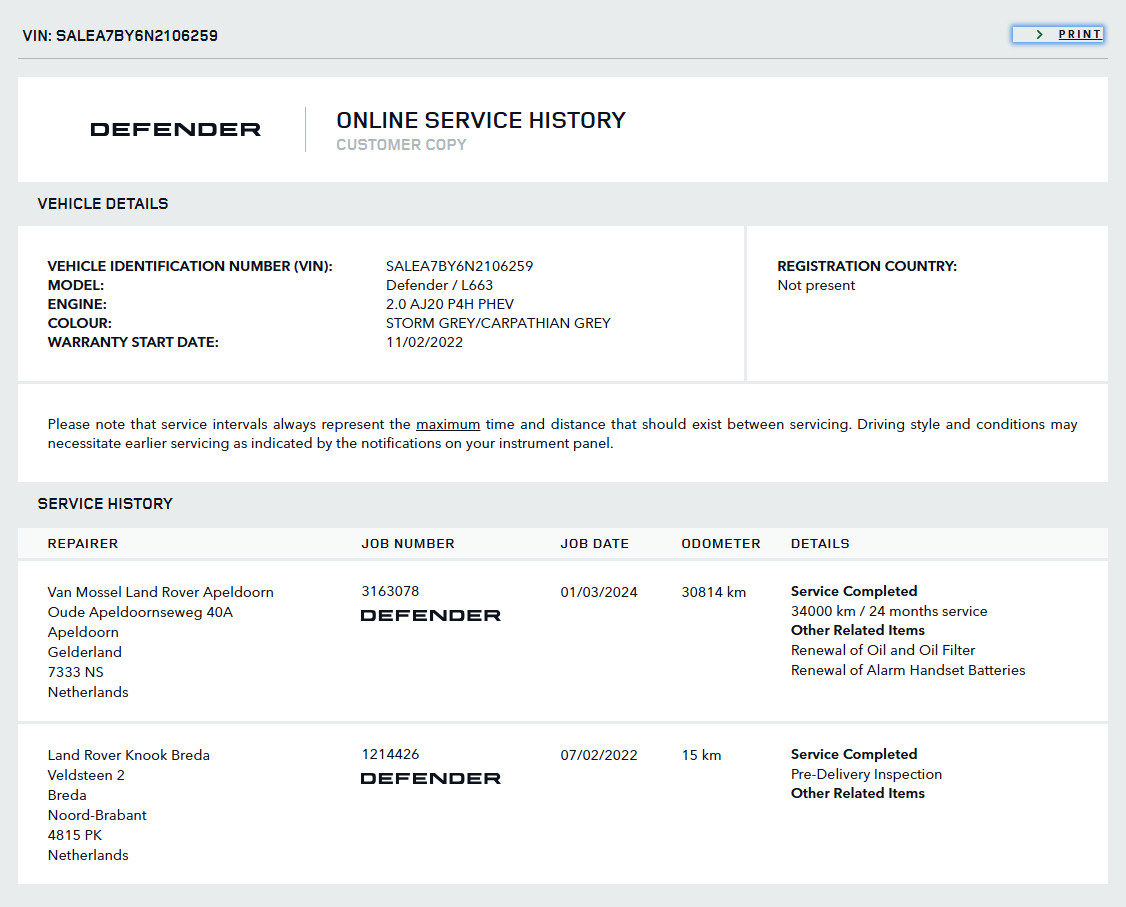
Task: Click the underlined 'maximum' text
Action: (x=448, y=424)
